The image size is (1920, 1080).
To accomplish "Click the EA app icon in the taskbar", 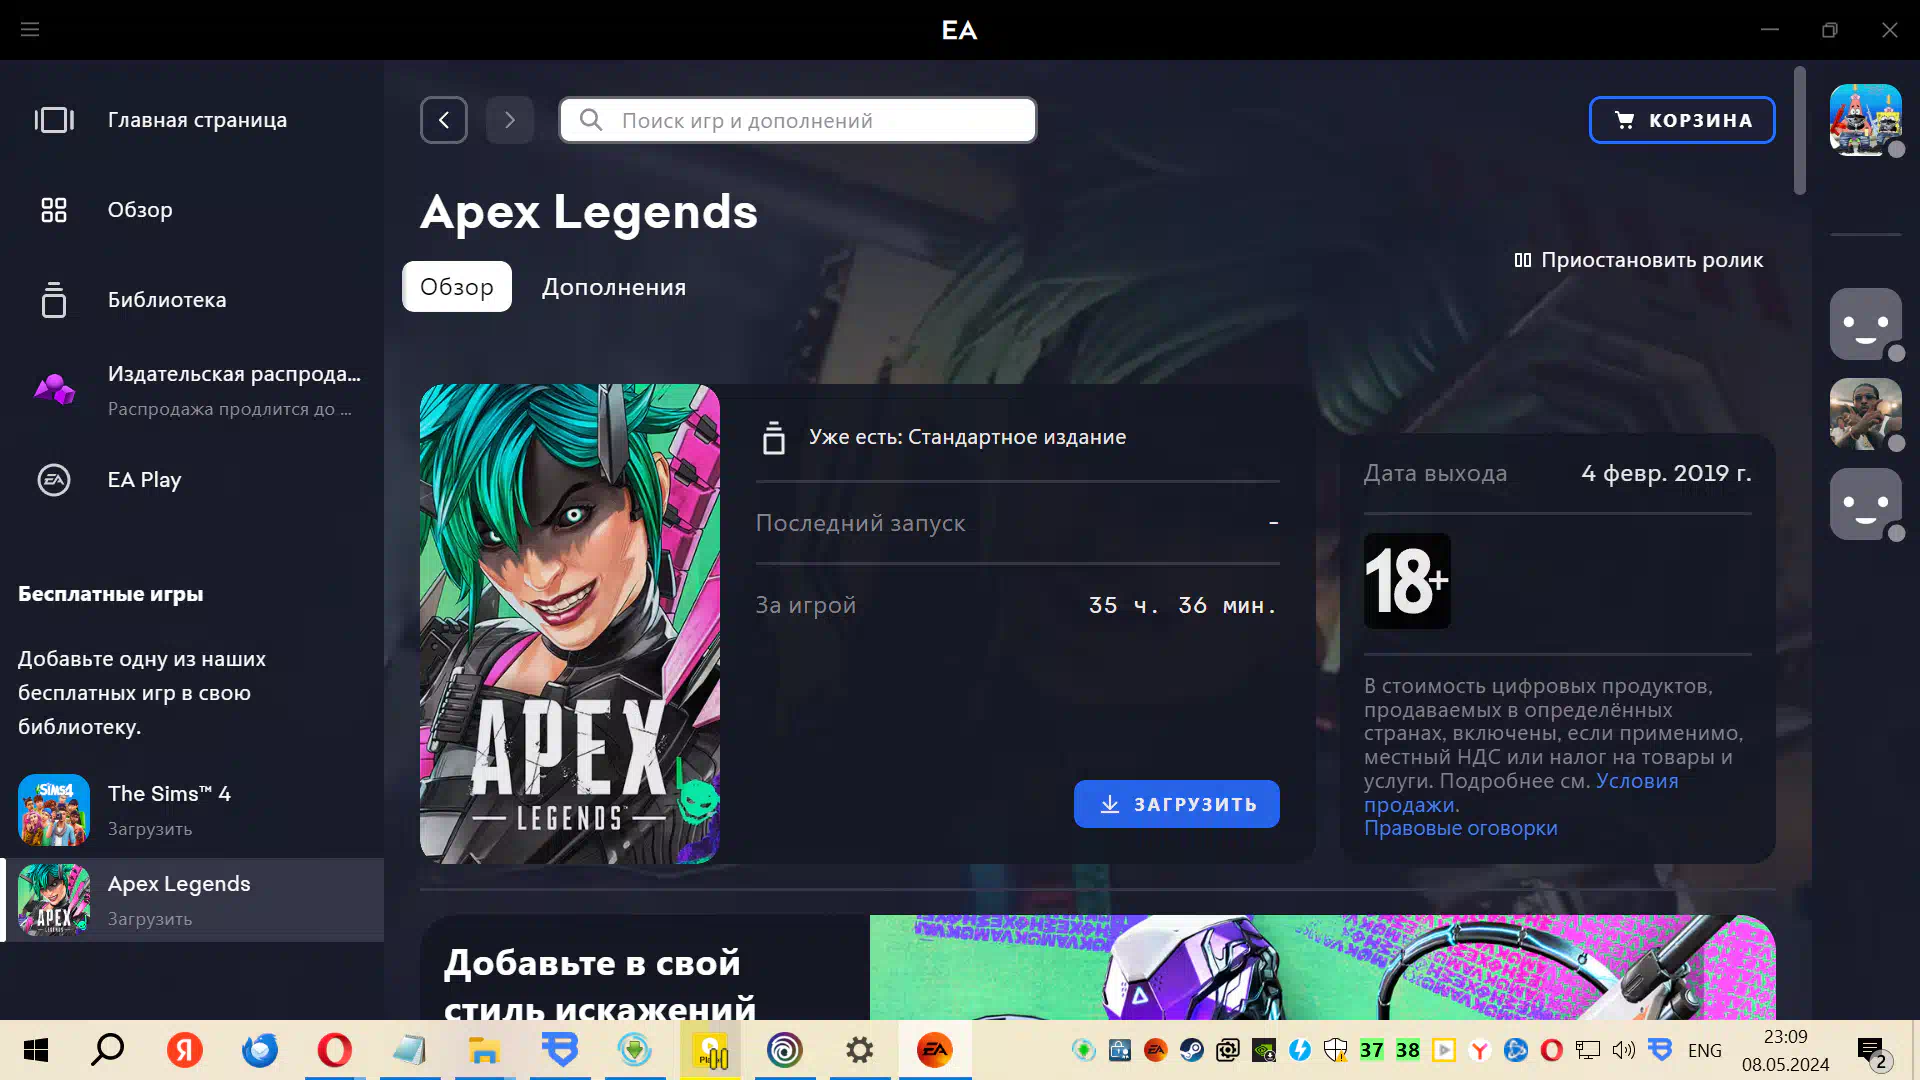I will point(935,1050).
